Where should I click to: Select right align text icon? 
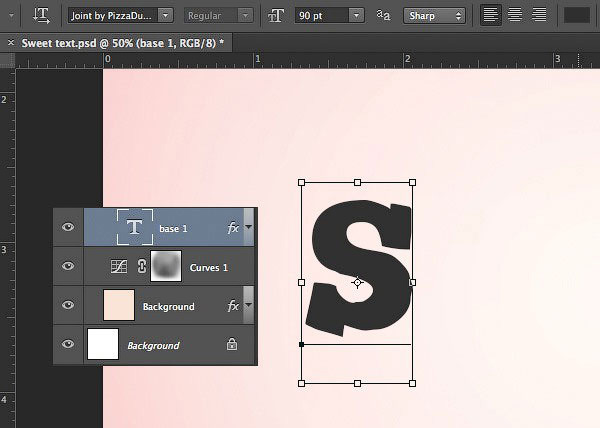(539, 15)
